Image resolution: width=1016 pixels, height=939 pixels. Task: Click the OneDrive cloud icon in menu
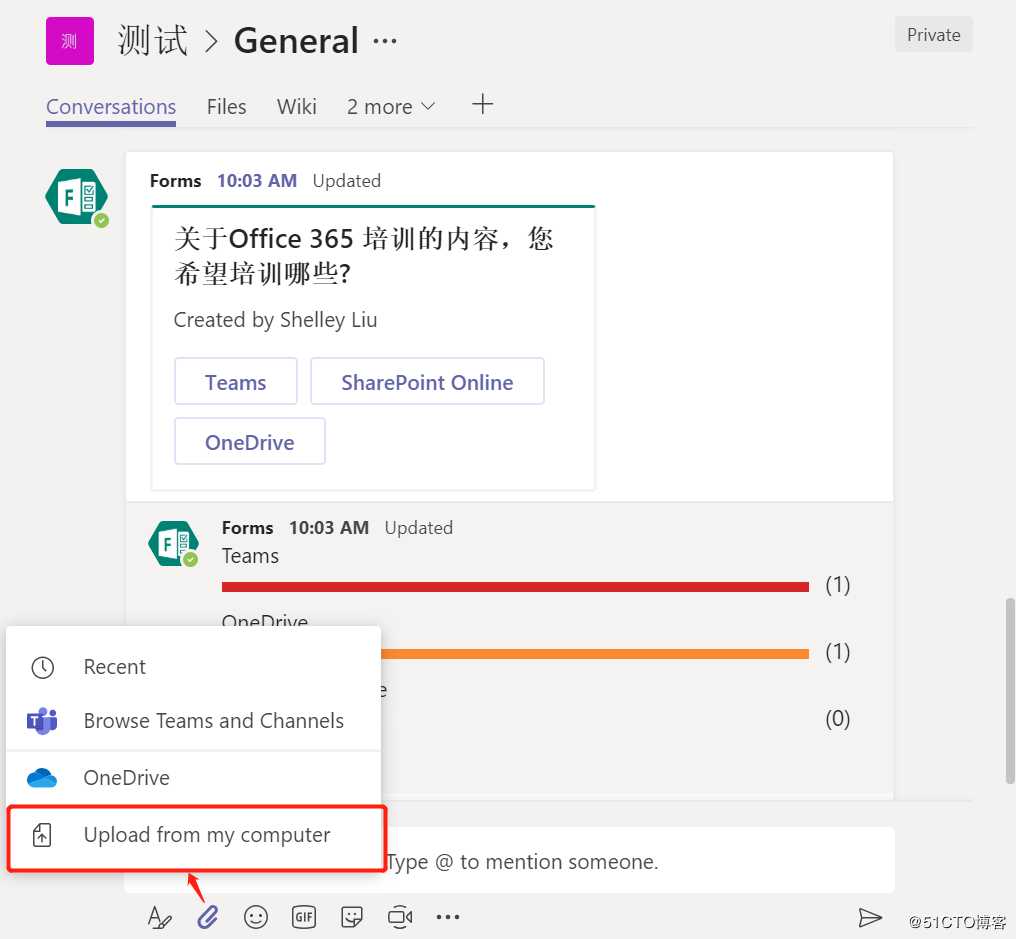(x=42, y=778)
